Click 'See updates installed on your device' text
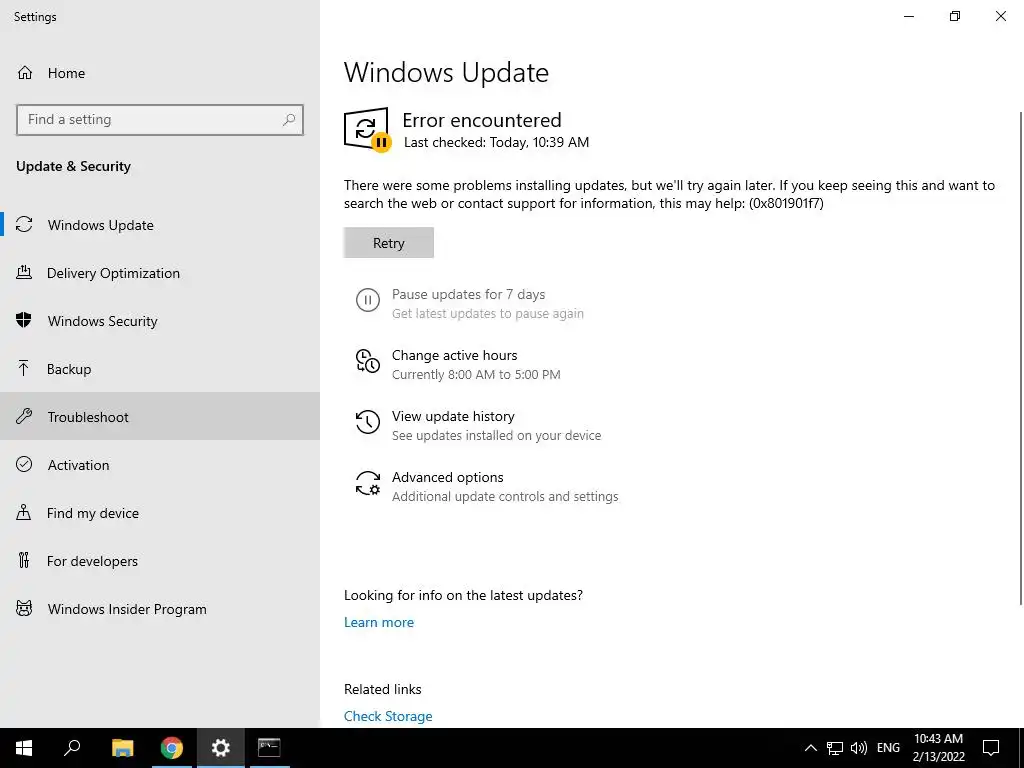 [496, 436]
